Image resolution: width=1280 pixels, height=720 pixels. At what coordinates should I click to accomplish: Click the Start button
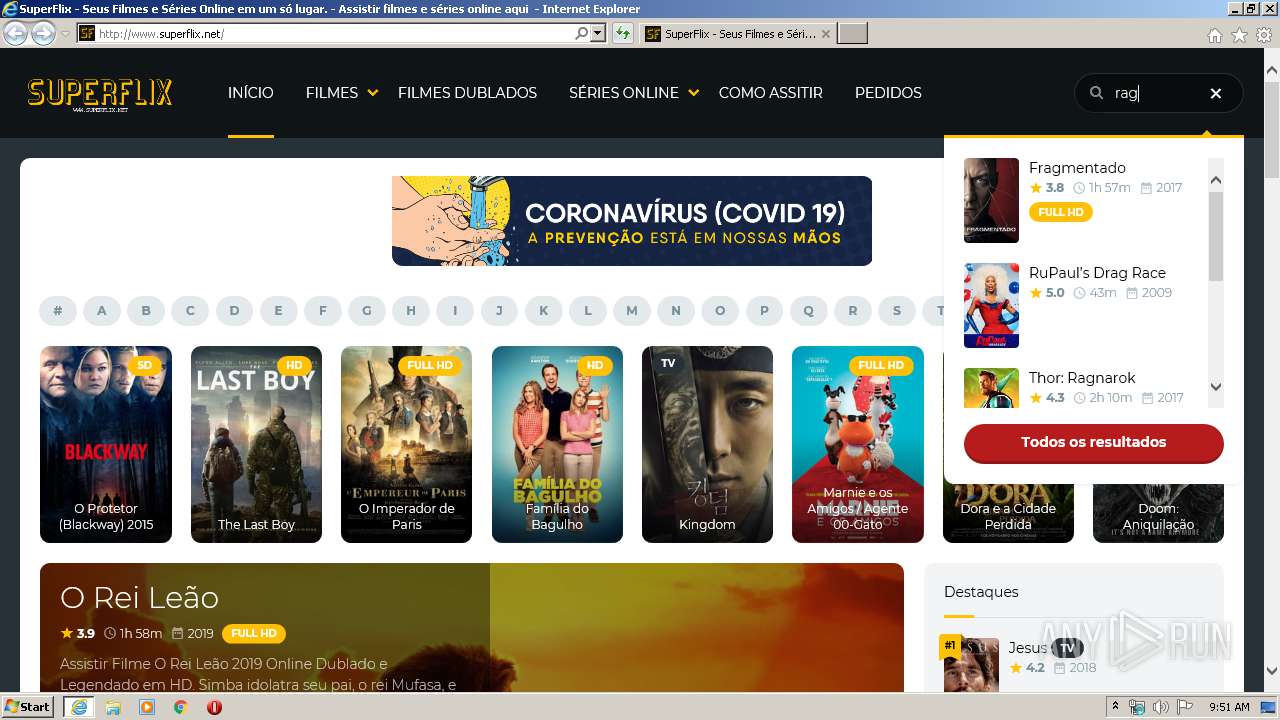pos(27,707)
